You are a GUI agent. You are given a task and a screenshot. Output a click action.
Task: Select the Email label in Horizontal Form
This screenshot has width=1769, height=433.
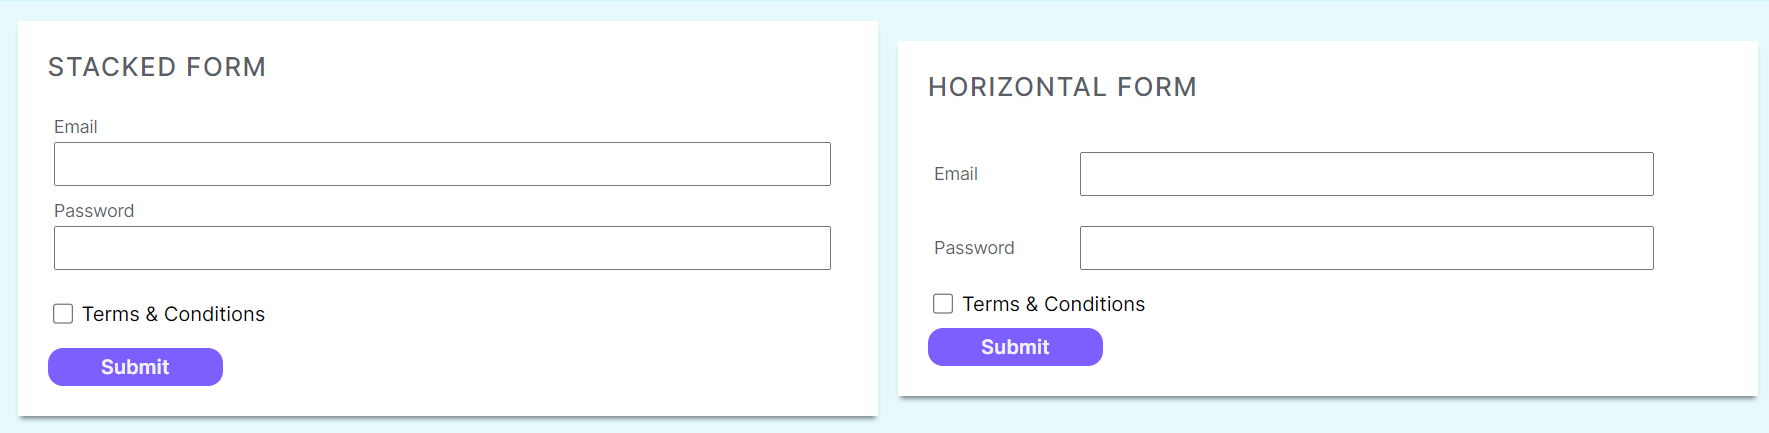point(956,174)
